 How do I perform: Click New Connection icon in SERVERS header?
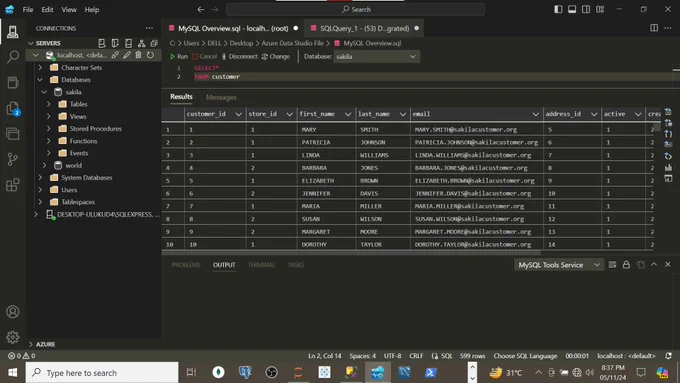point(101,43)
